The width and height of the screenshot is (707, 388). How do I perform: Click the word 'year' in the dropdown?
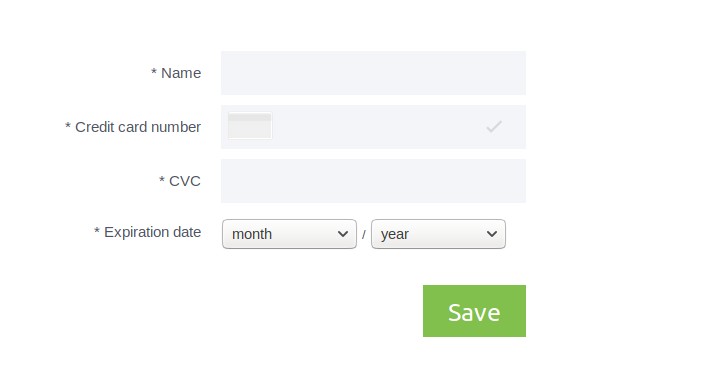395,234
